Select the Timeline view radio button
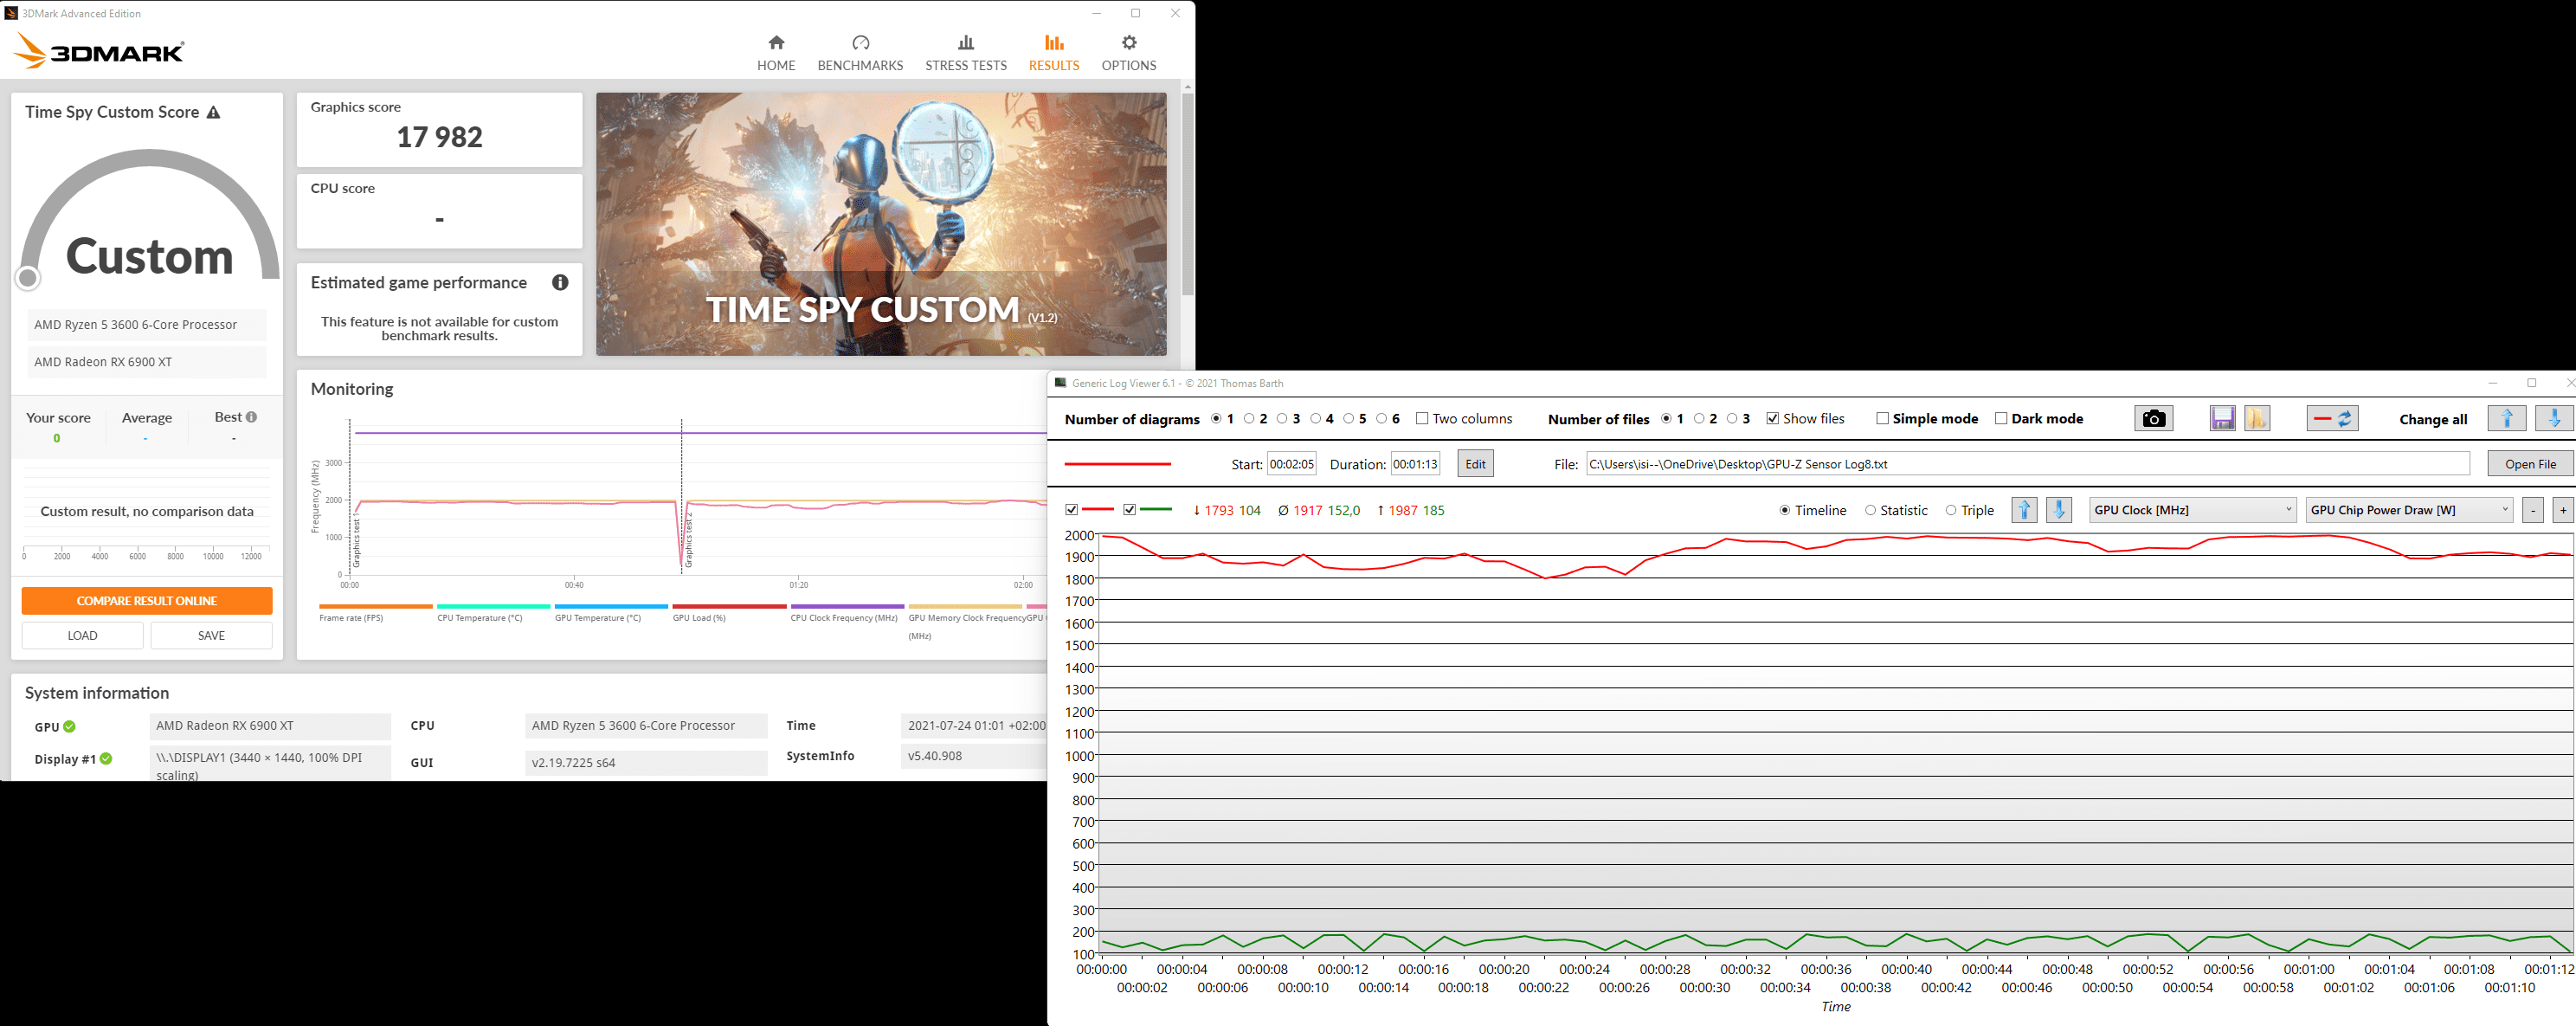Image resolution: width=2576 pixels, height=1026 pixels. point(1785,510)
